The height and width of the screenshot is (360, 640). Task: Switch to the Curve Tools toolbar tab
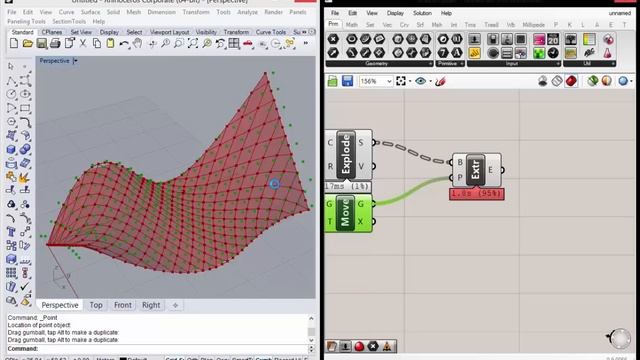click(271, 32)
